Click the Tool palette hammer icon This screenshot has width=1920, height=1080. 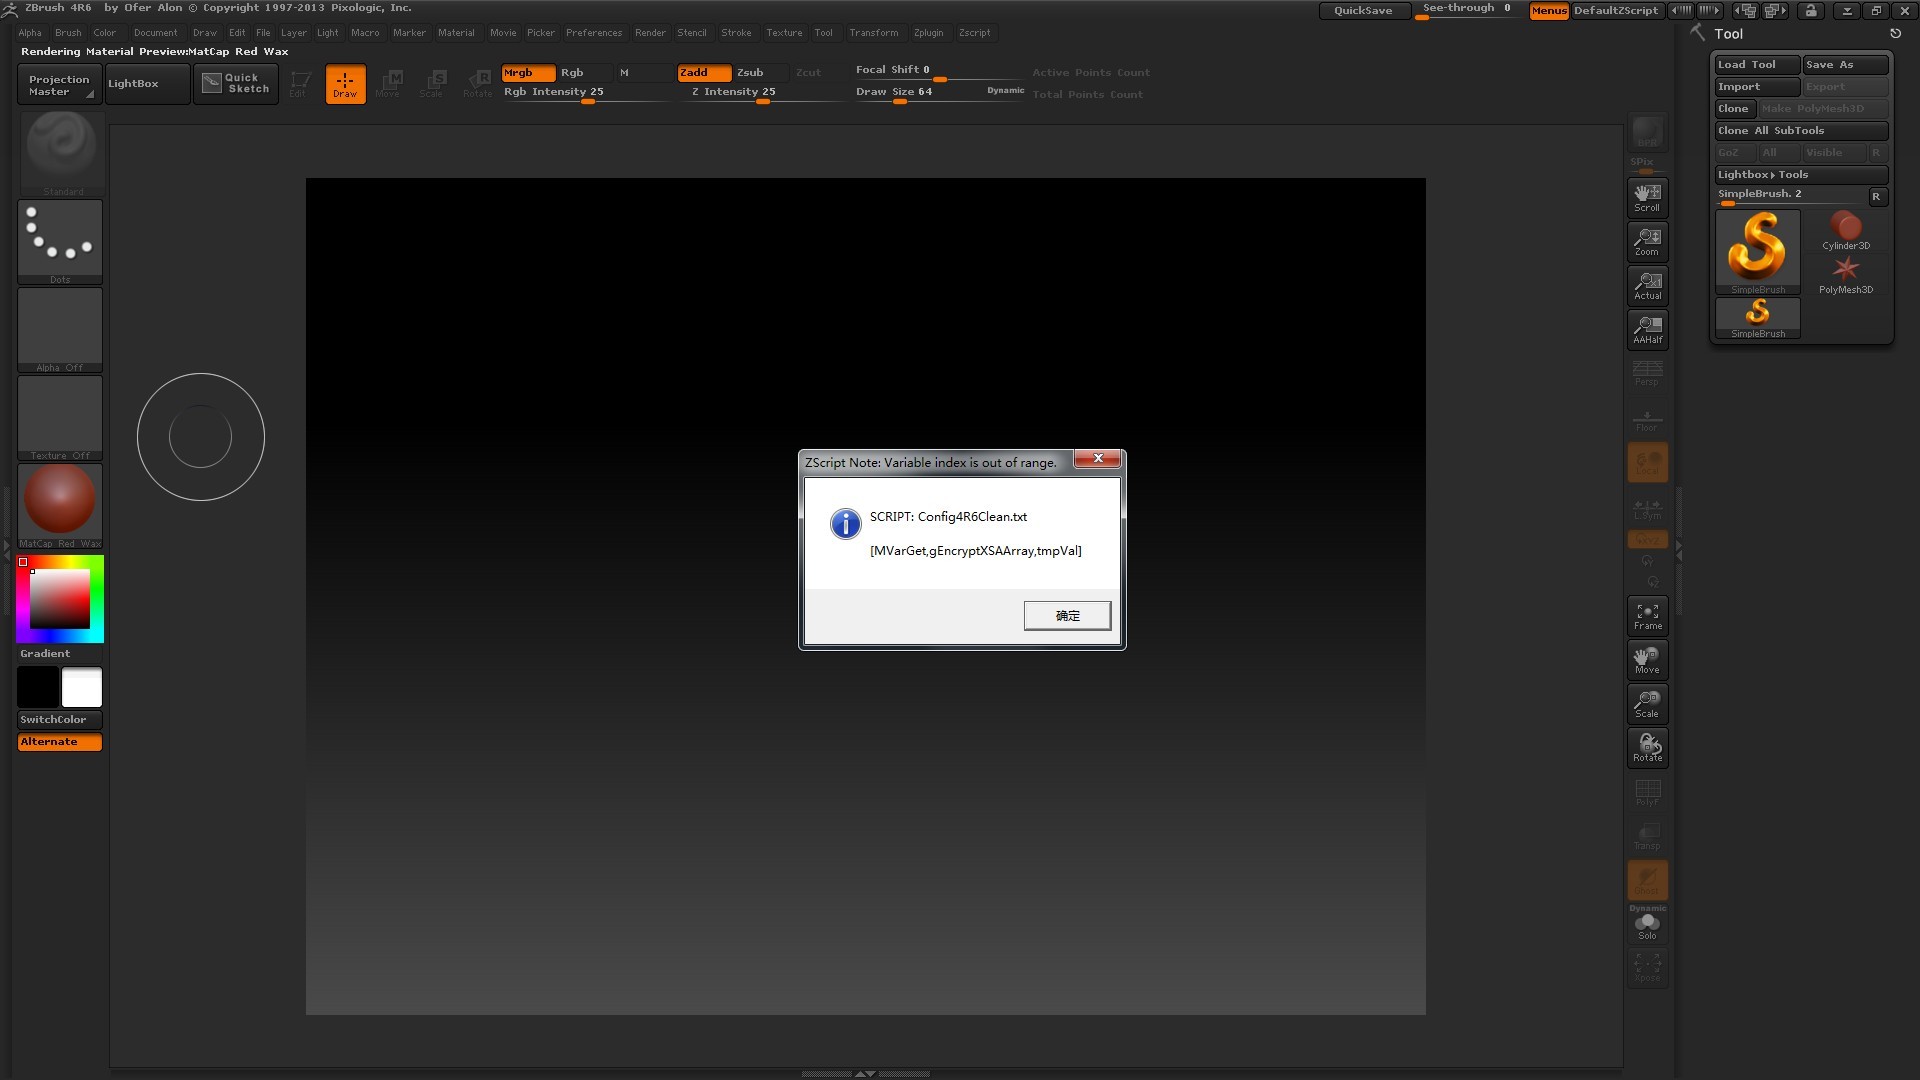coord(1698,33)
